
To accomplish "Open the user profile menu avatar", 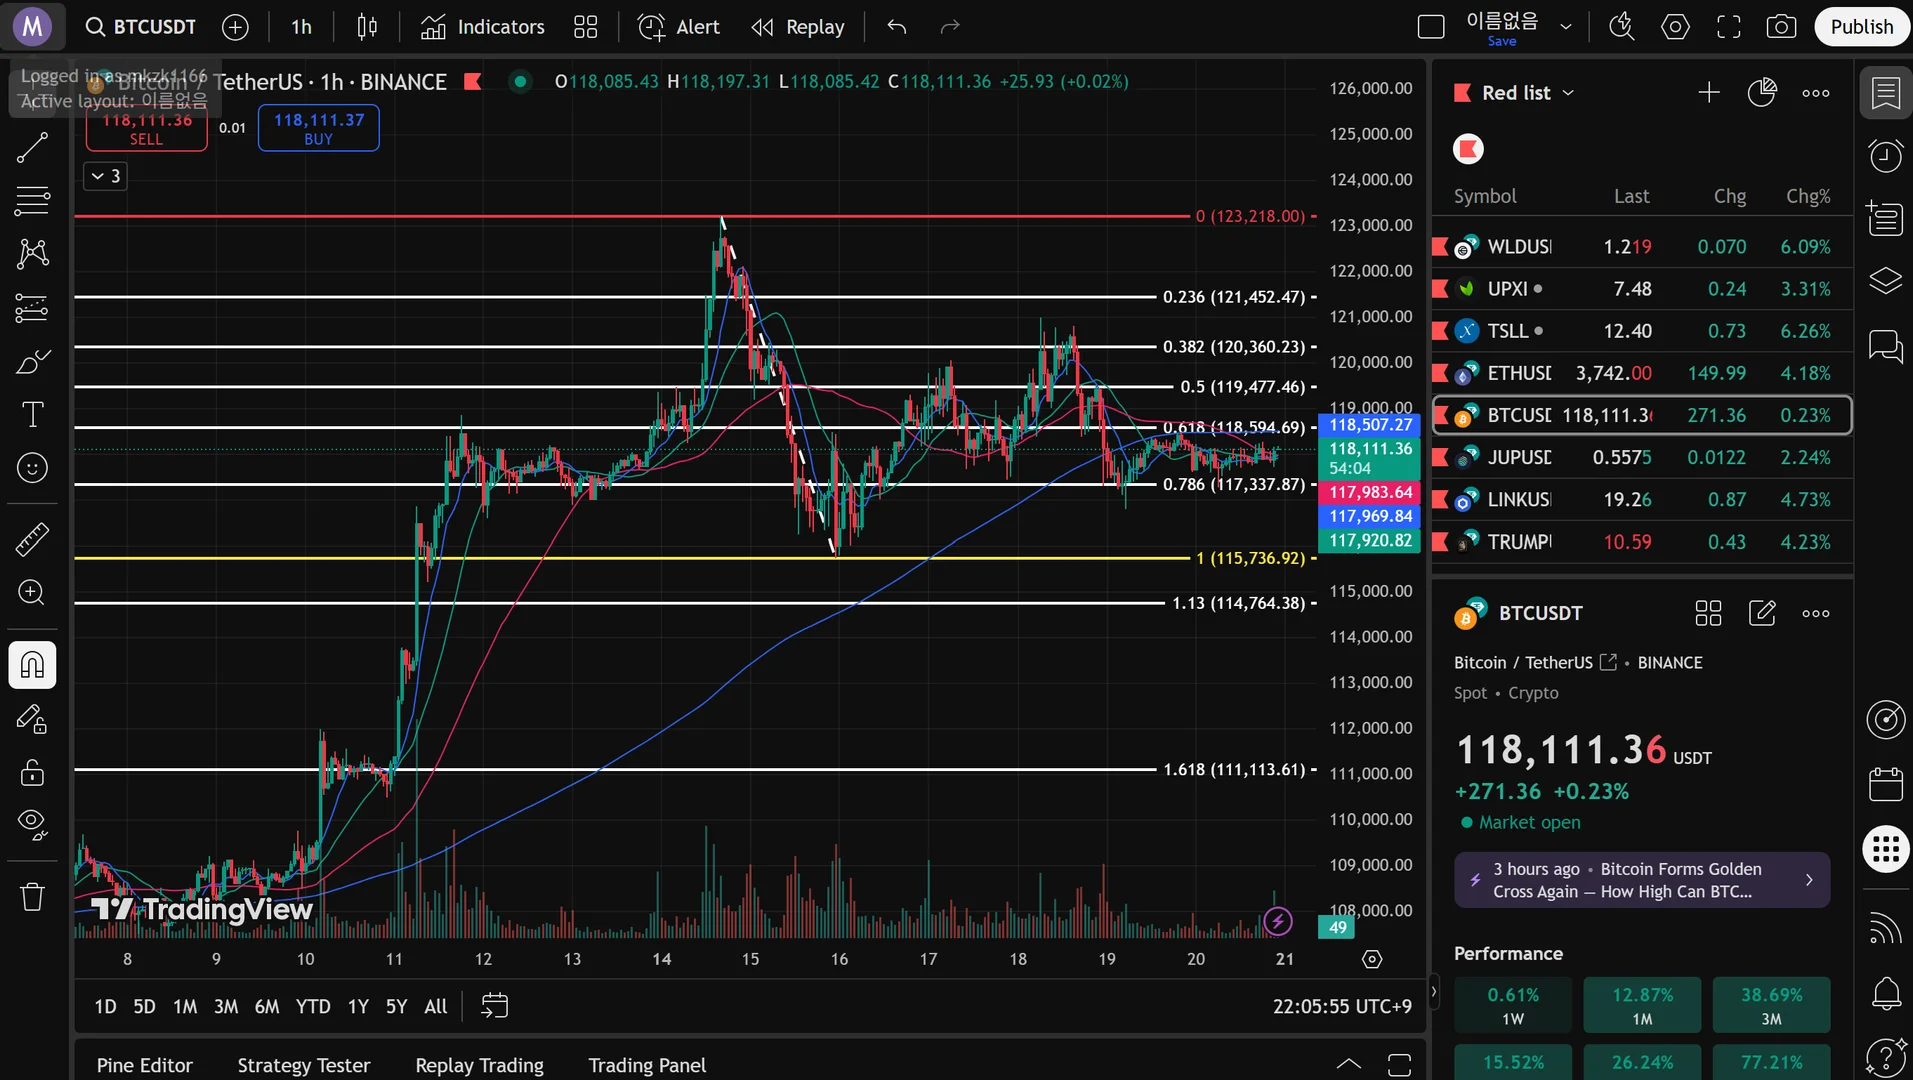I will point(32,27).
